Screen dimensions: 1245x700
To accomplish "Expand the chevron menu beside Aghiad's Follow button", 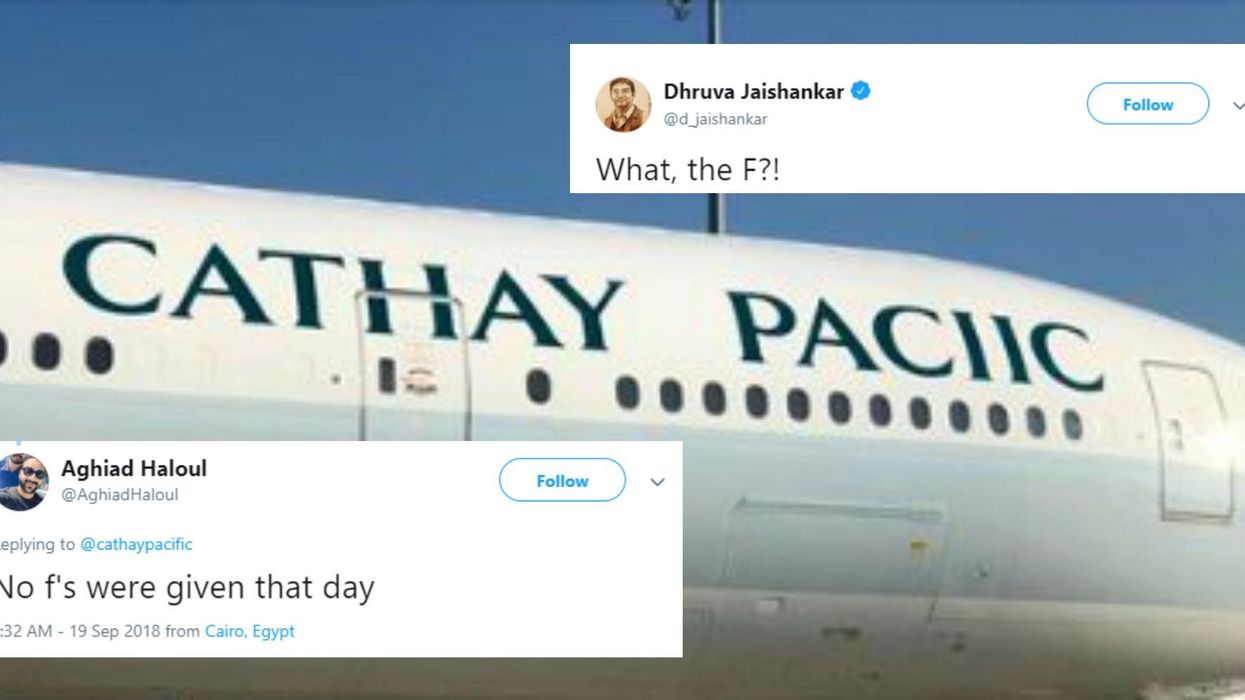I will point(657,482).
